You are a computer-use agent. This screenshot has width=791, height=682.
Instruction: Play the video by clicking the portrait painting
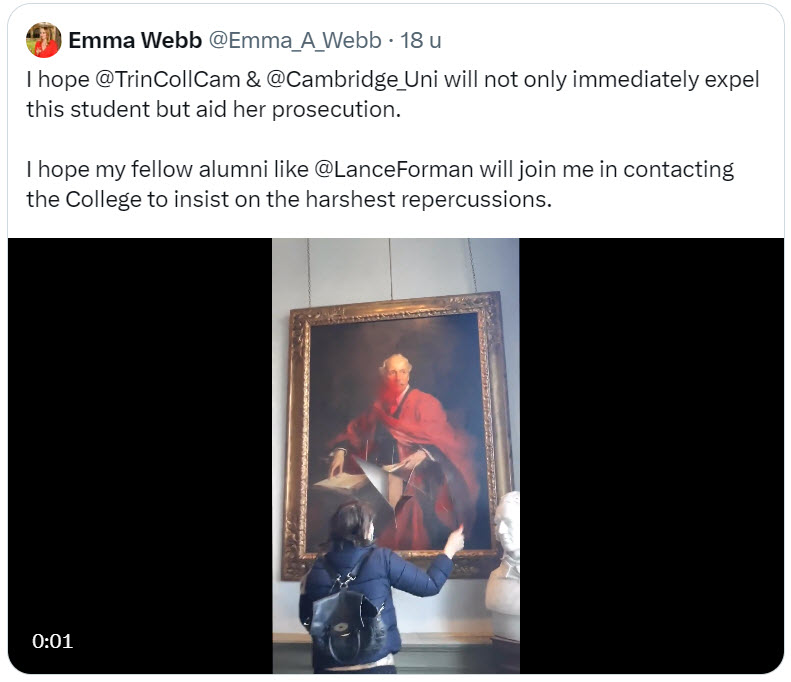tap(395, 420)
